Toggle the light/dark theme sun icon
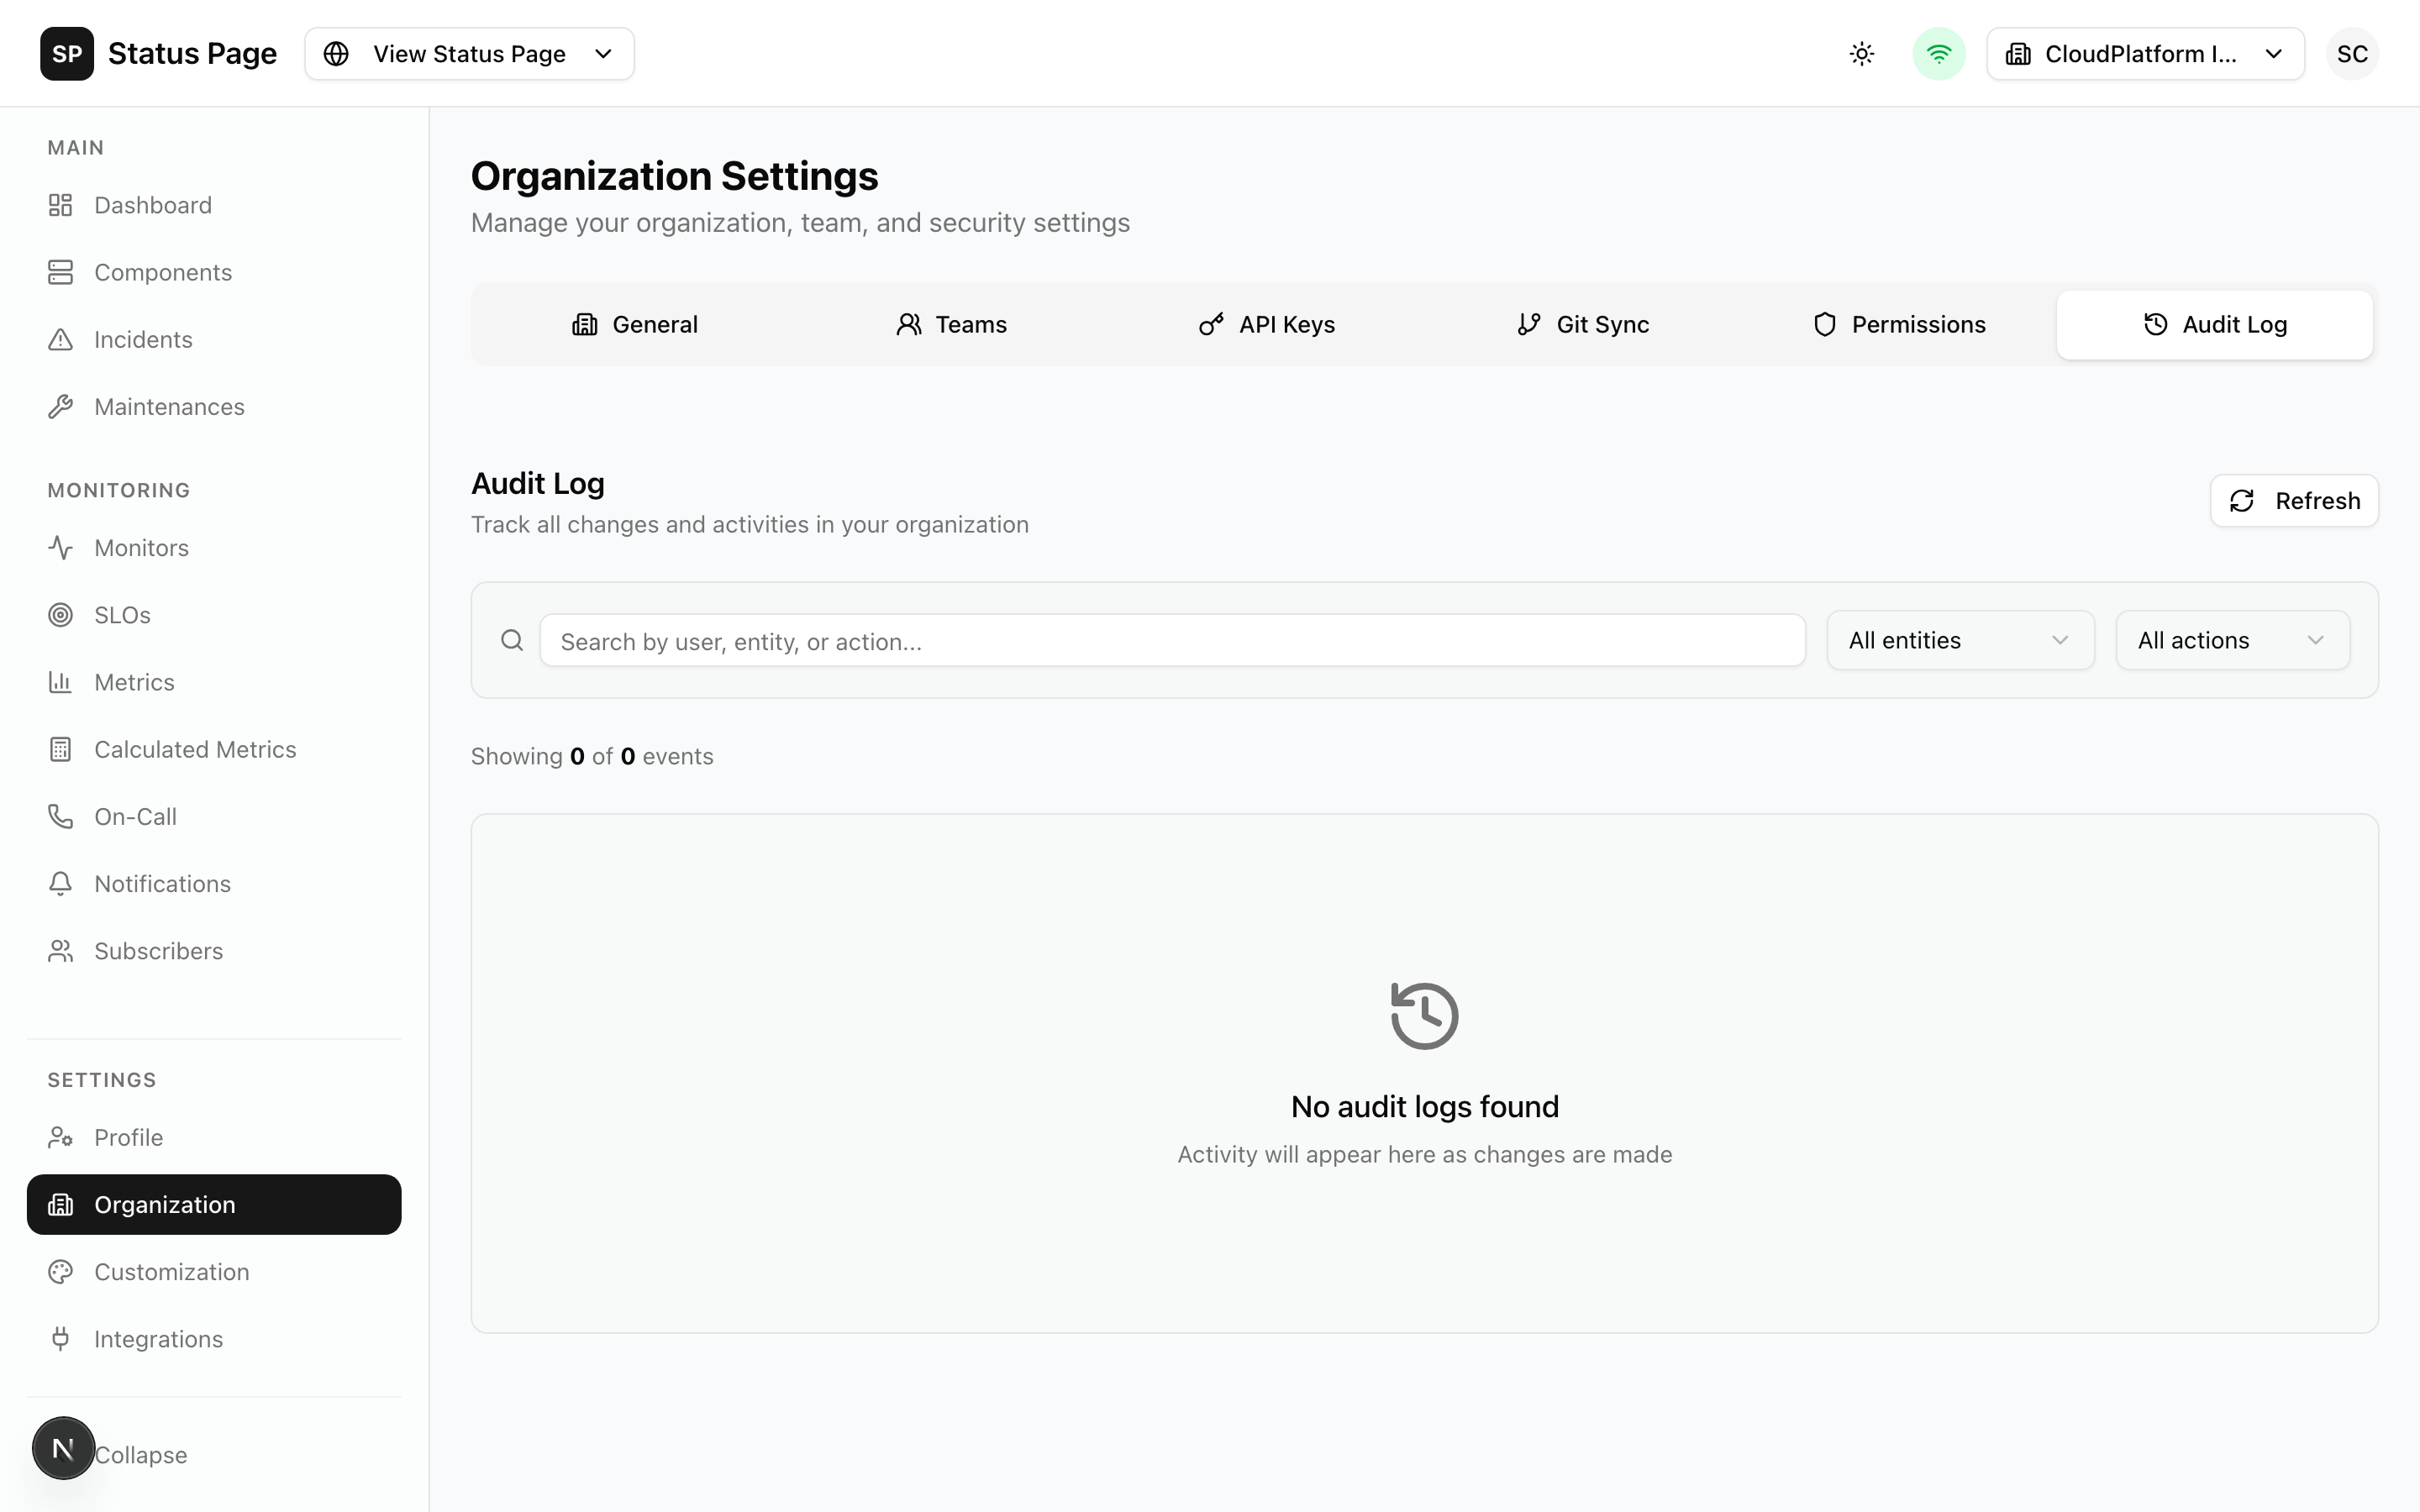 coord(1861,53)
